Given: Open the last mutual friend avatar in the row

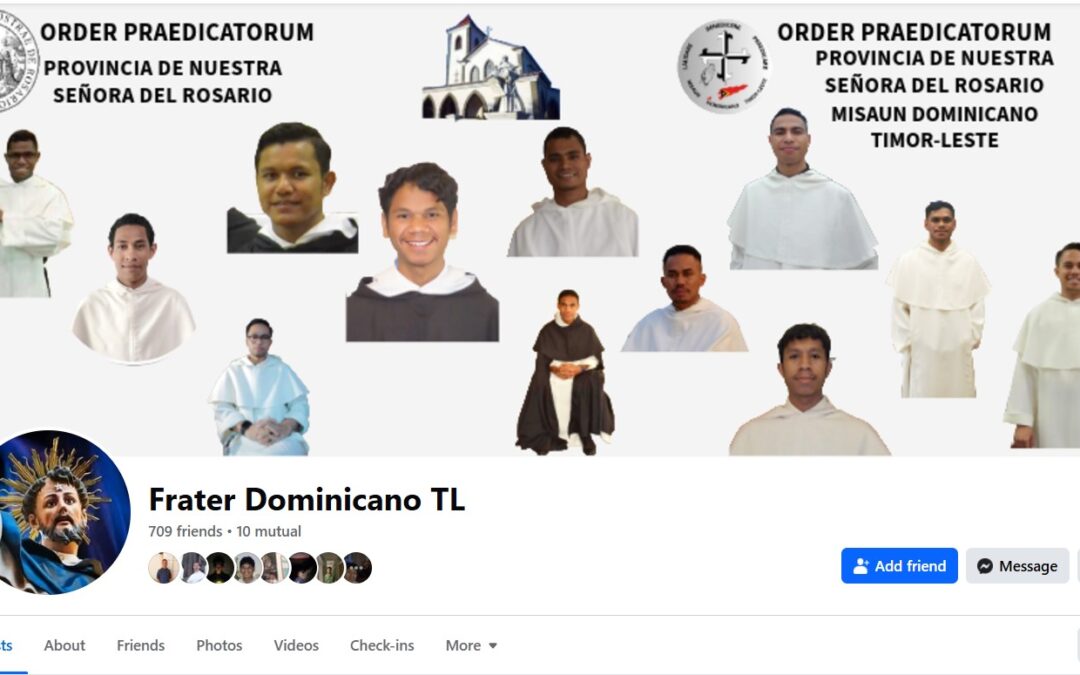Looking at the screenshot, I should tap(357, 568).
